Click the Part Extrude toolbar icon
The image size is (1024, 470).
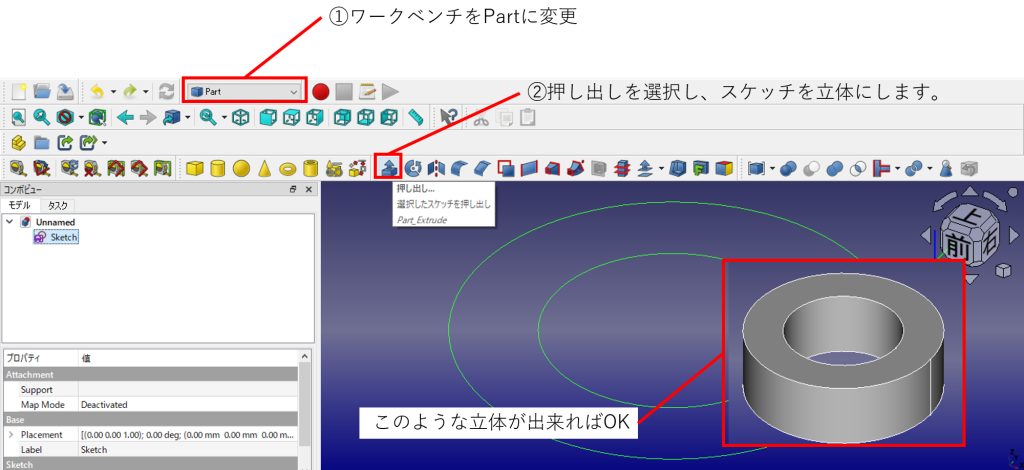click(x=389, y=168)
